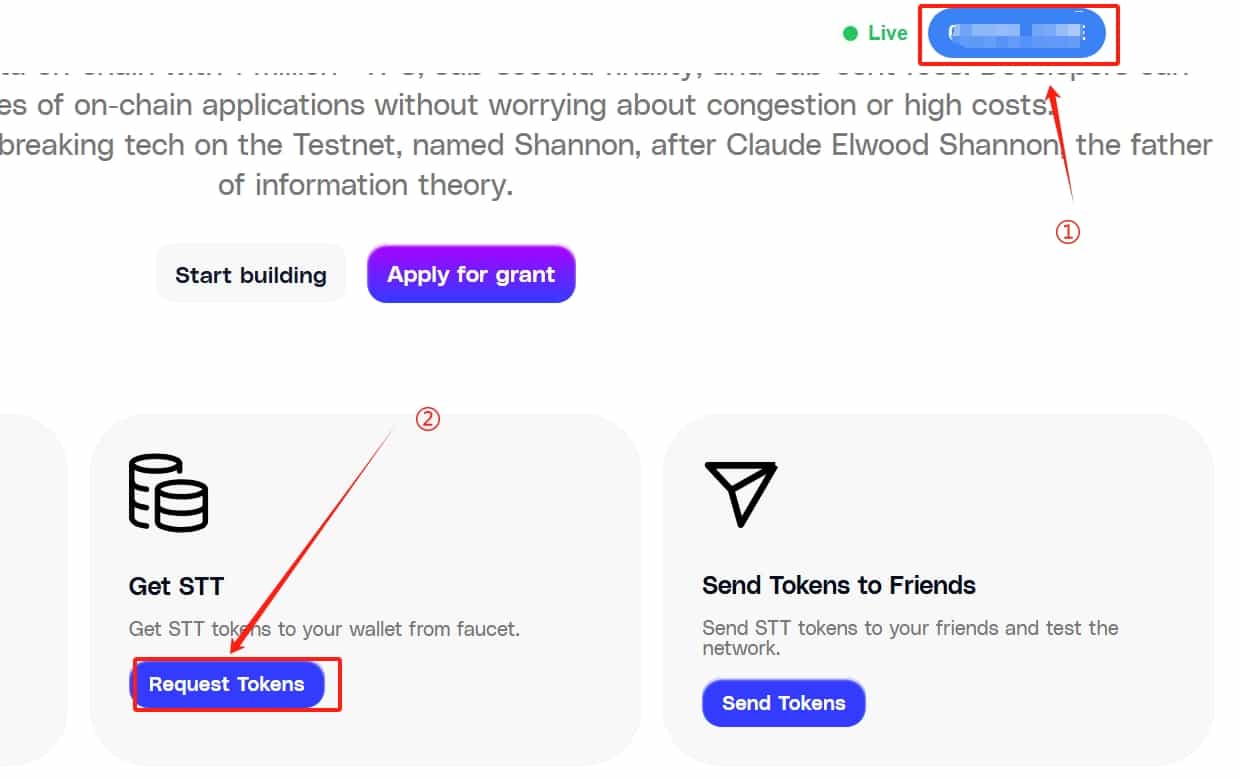Click the Start building button
The width and height of the screenshot is (1241, 779).
pyautogui.click(x=251, y=274)
